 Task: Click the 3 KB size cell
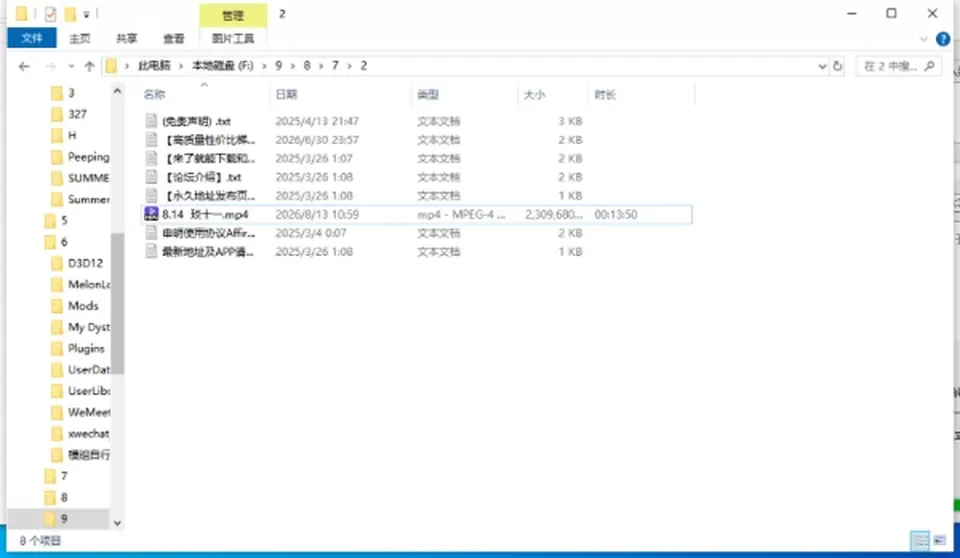[570, 121]
